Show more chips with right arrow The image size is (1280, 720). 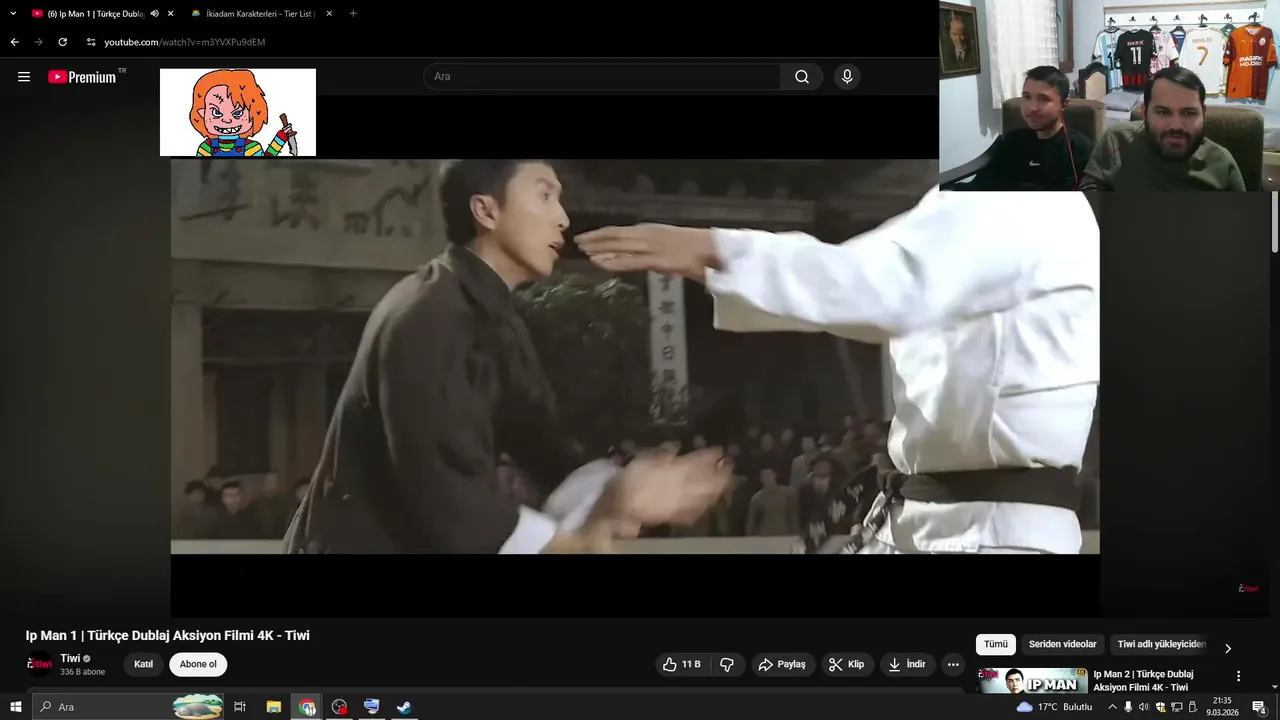pos(1228,648)
